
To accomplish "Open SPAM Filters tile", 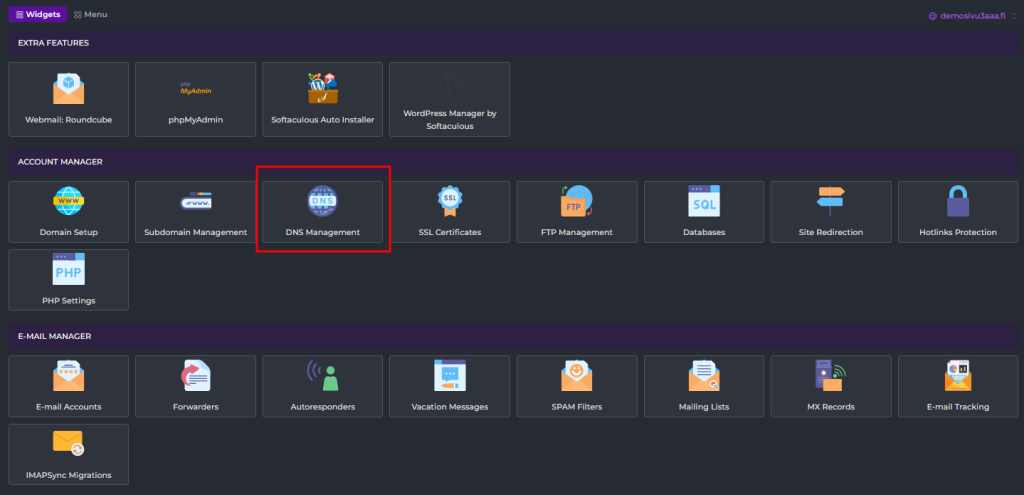I will (x=576, y=386).
